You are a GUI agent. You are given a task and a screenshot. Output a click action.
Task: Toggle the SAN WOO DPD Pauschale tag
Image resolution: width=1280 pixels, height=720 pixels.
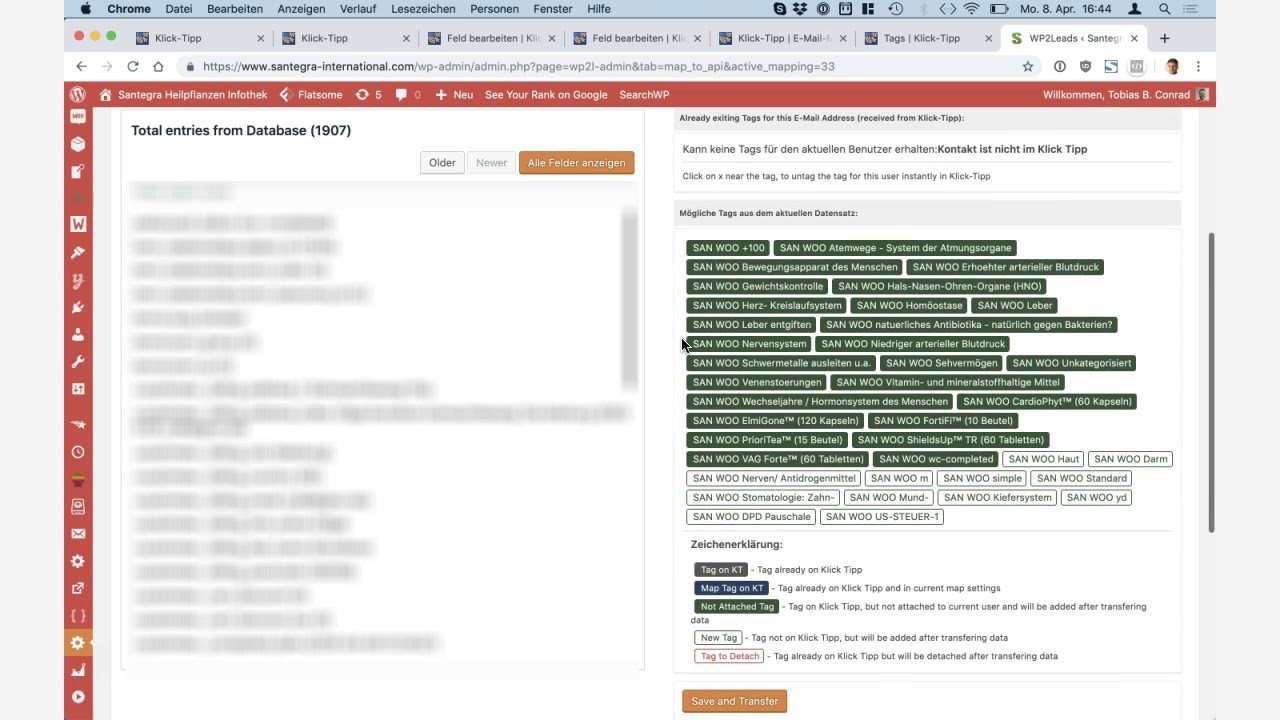point(752,517)
